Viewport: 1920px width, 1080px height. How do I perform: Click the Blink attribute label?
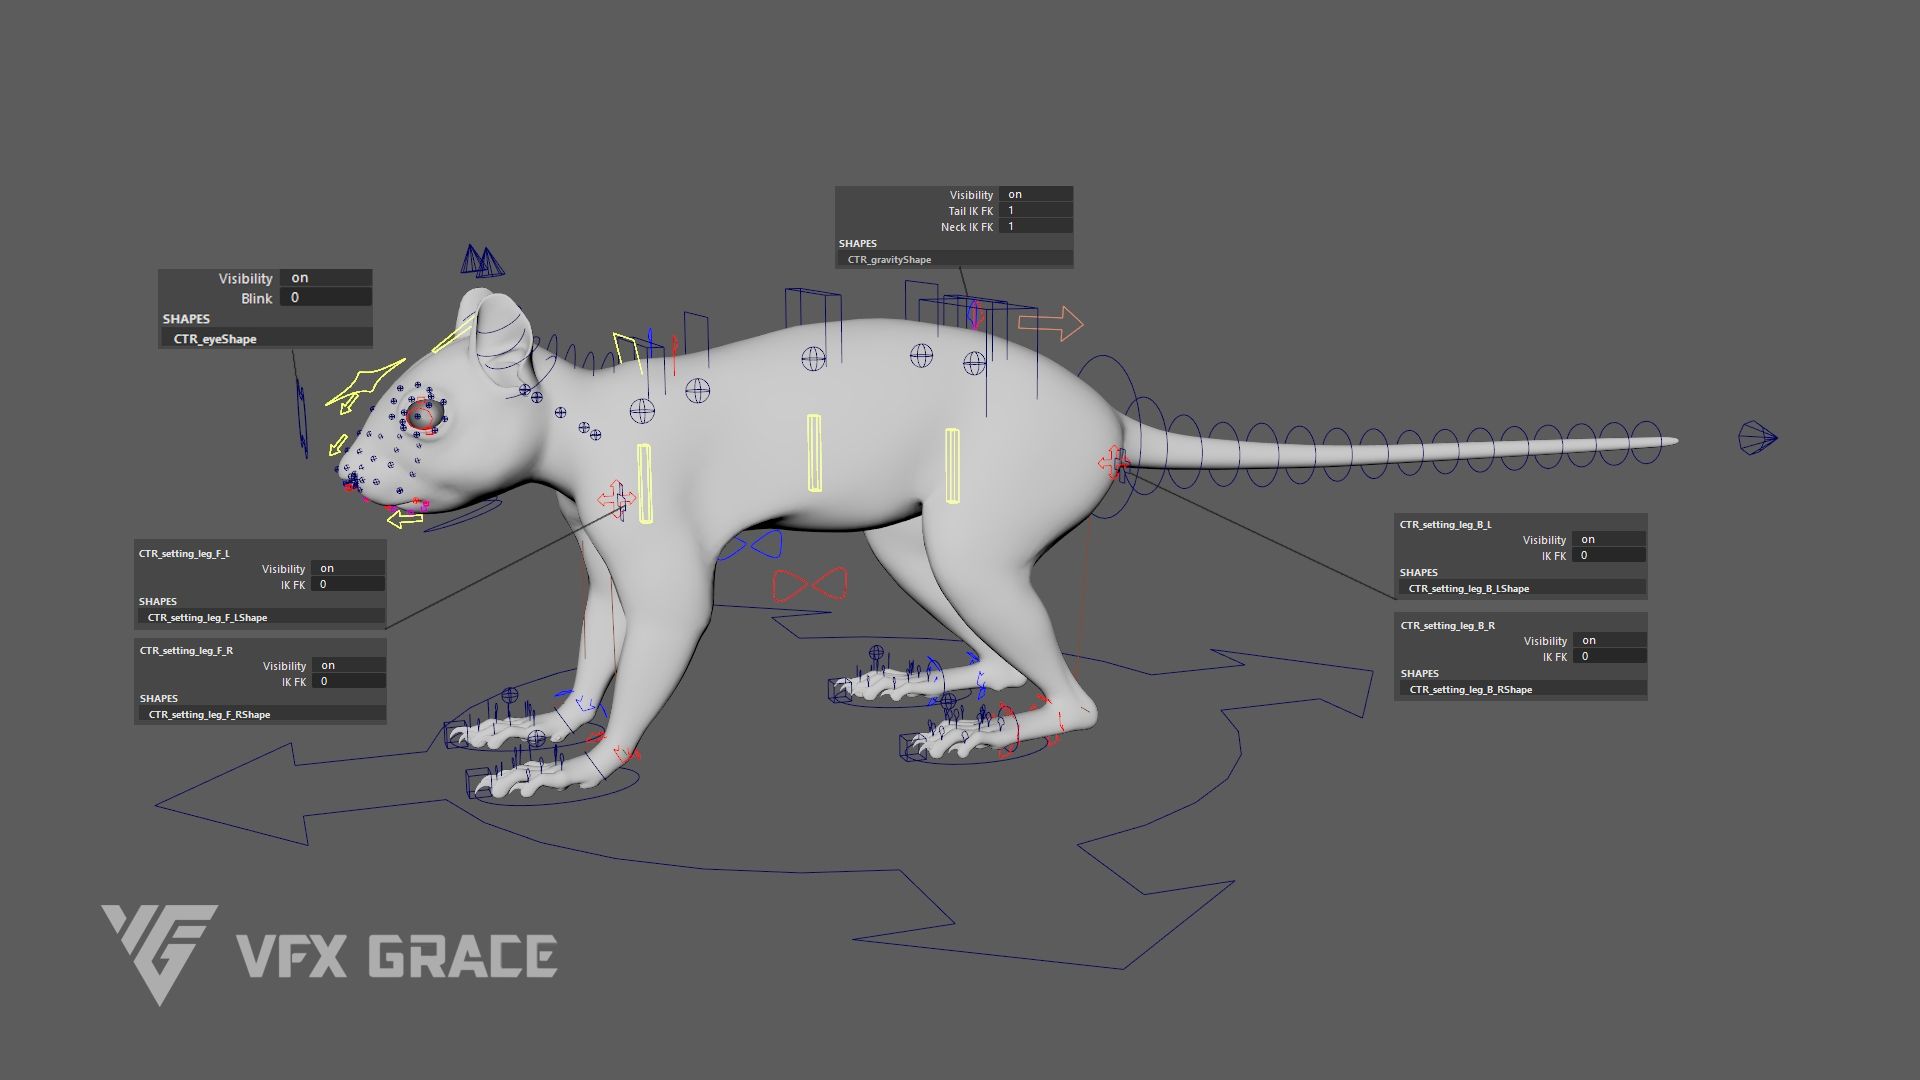(256, 298)
